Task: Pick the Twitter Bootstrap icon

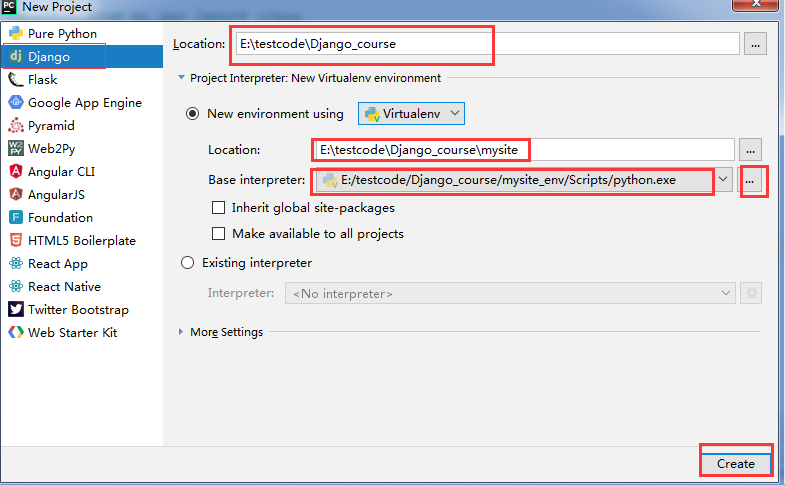Action: point(16,310)
